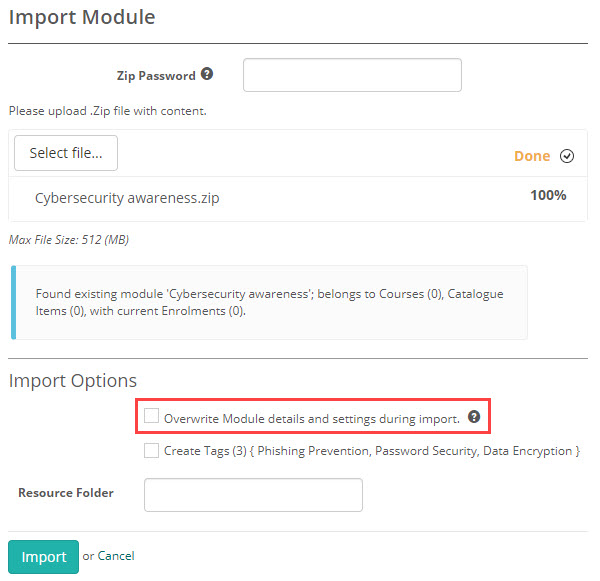Screen dimensions: 600x581
Task: Click the circled checkmark next to Done
Action: click(567, 156)
